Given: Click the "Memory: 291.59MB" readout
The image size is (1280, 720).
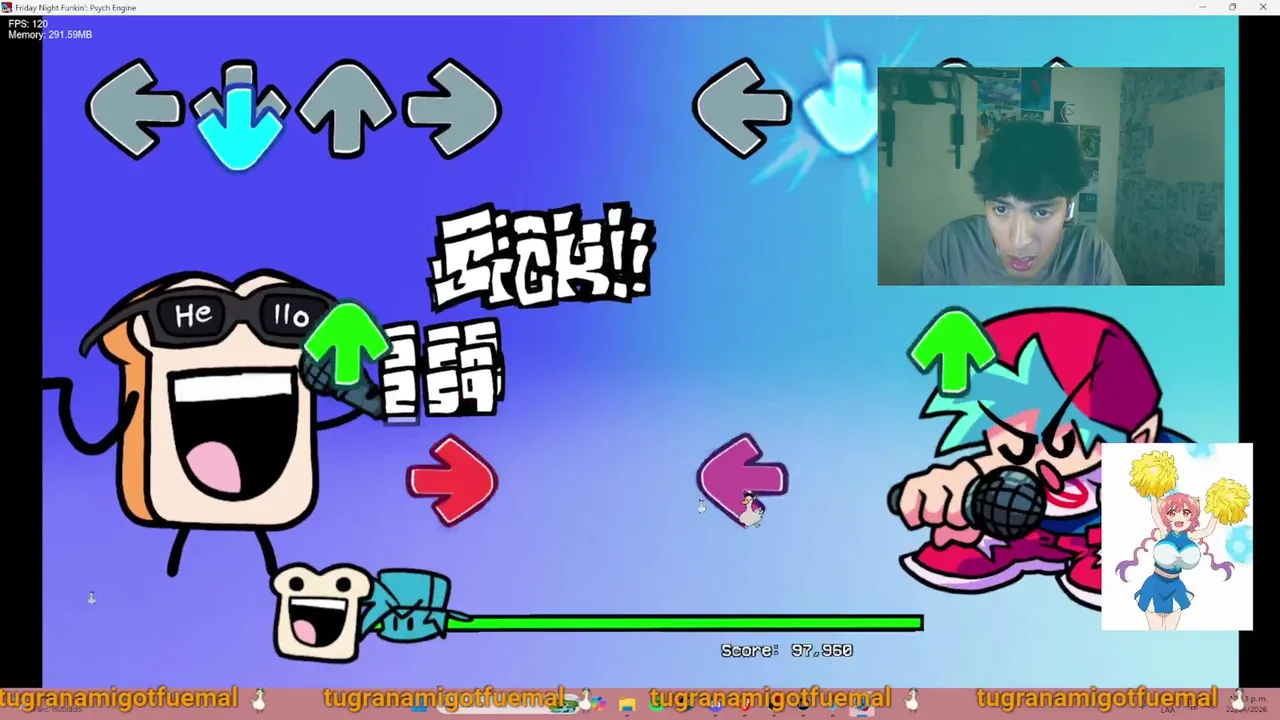Looking at the screenshot, I should point(50,35).
